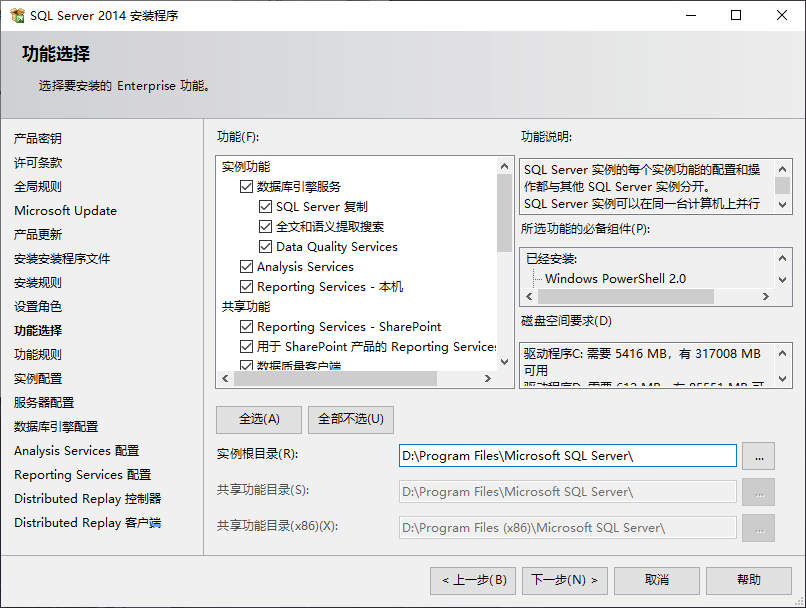
Task: Select 数据库引擎配置 step in sidebar
Action: tap(56, 427)
